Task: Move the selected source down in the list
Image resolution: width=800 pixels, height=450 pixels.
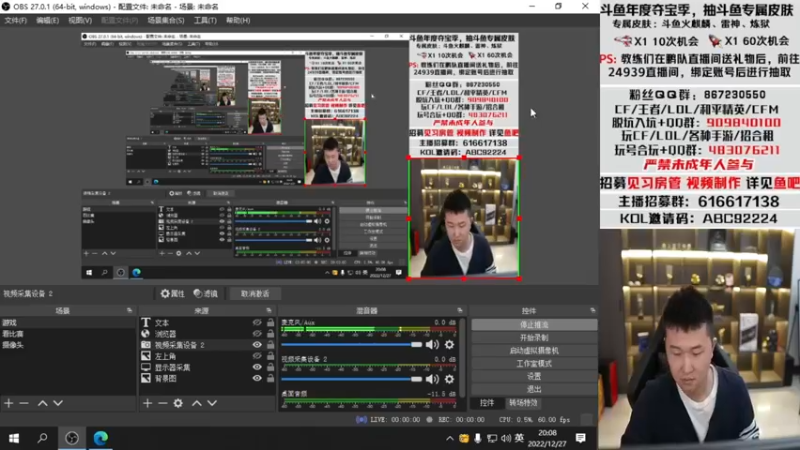Action: click(212, 403)
